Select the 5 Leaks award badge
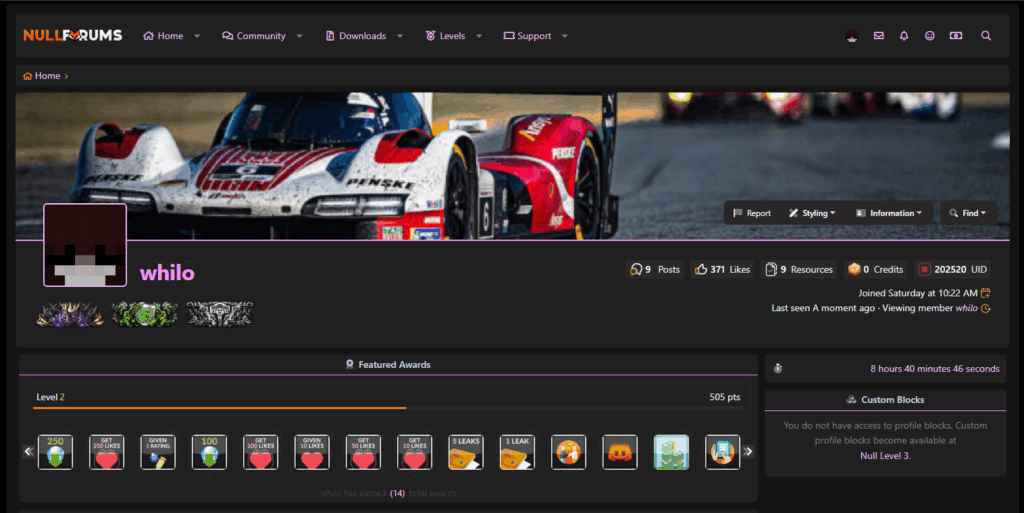Image resolution: width=1024 pixels, height=513 pixels. (x=466, y=452)
